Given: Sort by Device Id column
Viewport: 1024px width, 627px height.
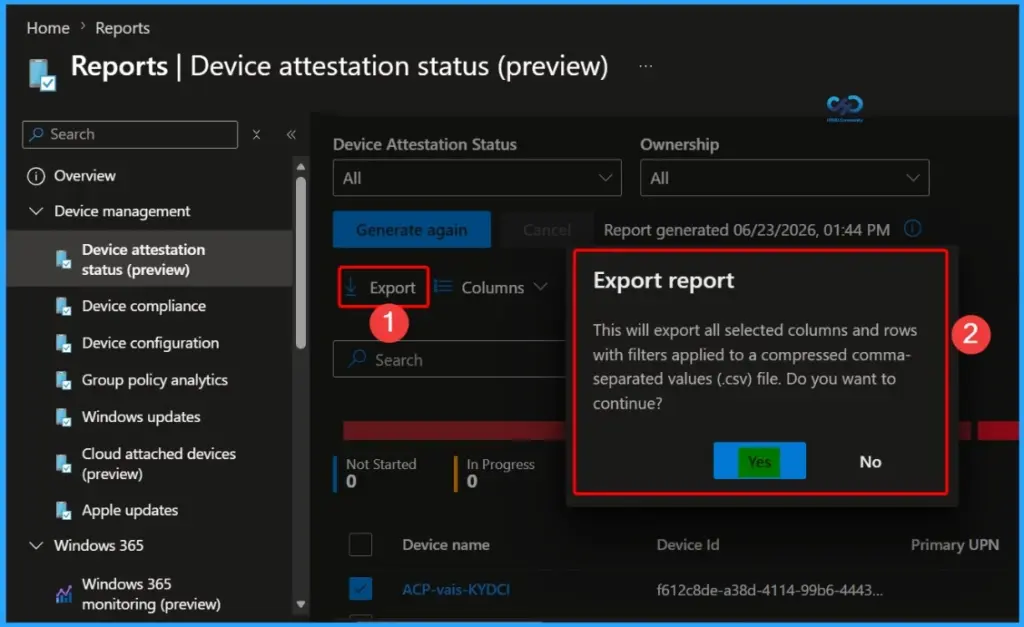Looking at the screenshot, I should point(688,545).
